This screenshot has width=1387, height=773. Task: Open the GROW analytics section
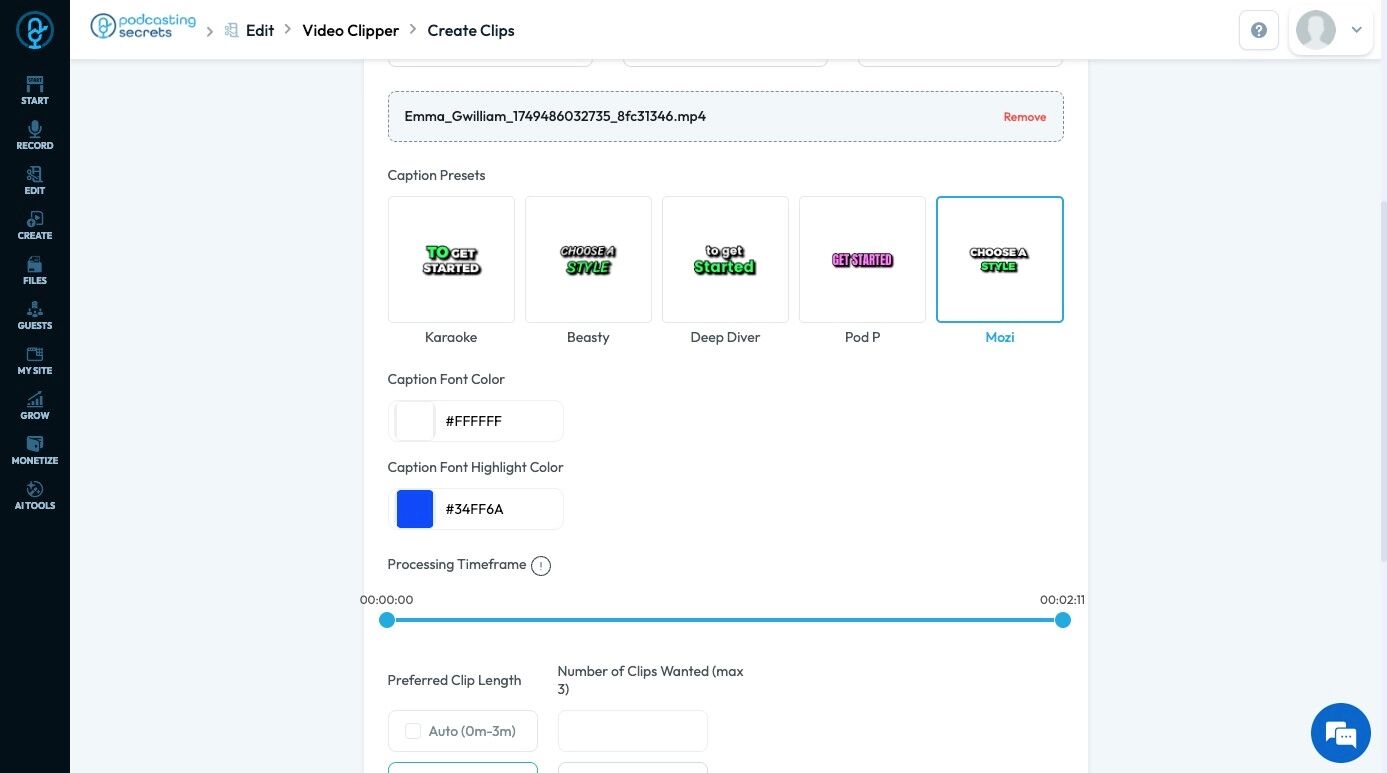click(35, 405)
